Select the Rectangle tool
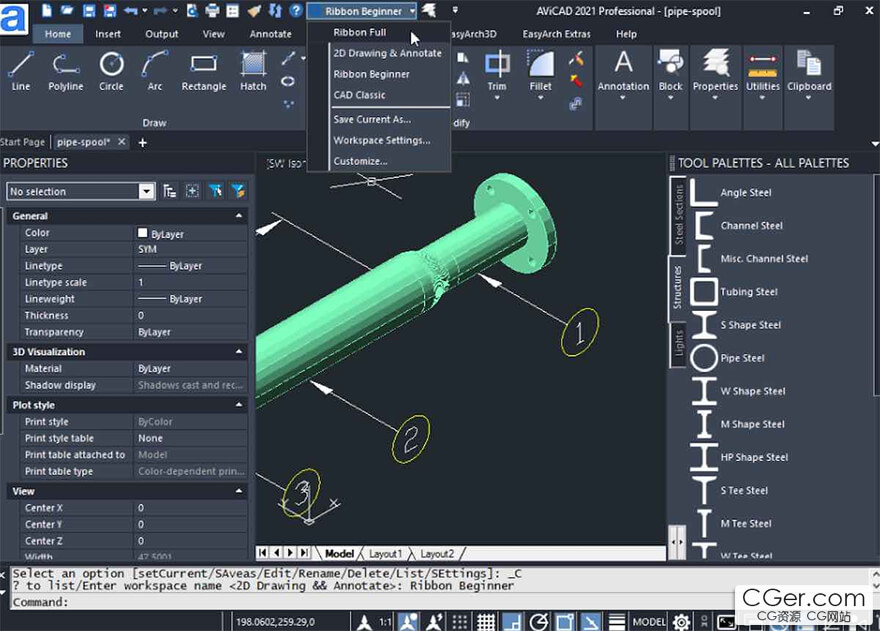This screenshot has width=880, height=631. (x=204, y=70)
